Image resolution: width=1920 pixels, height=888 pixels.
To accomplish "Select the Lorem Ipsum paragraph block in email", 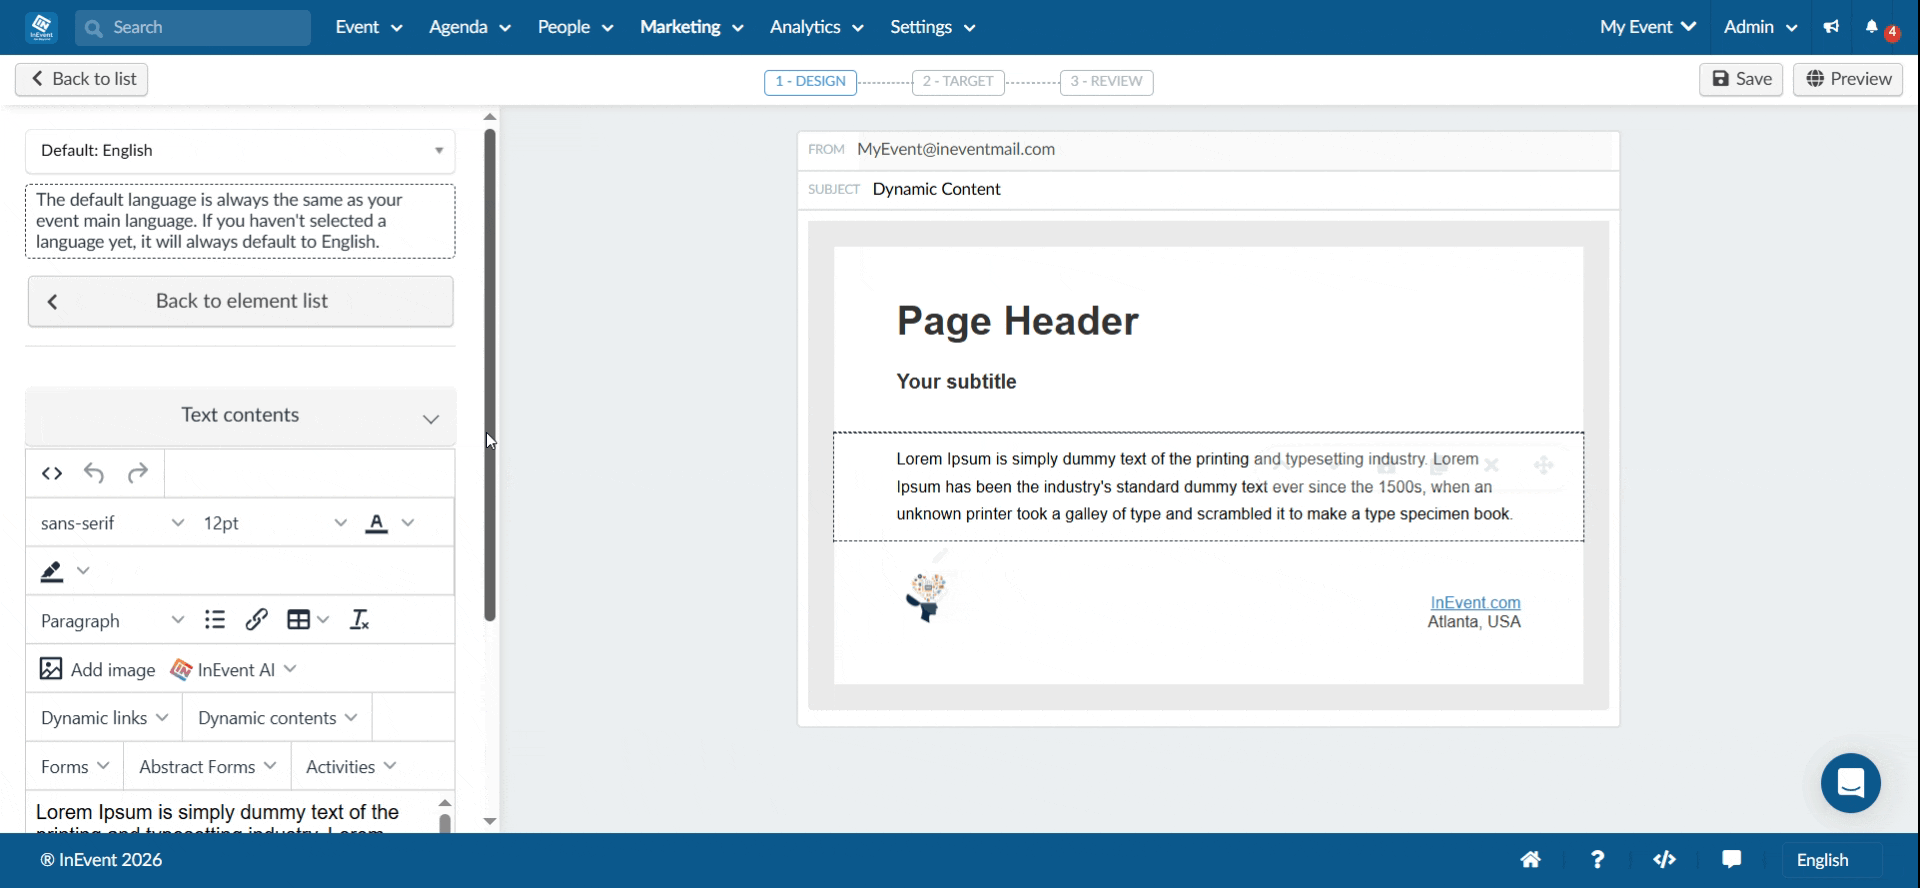I will pos(1208,487).
